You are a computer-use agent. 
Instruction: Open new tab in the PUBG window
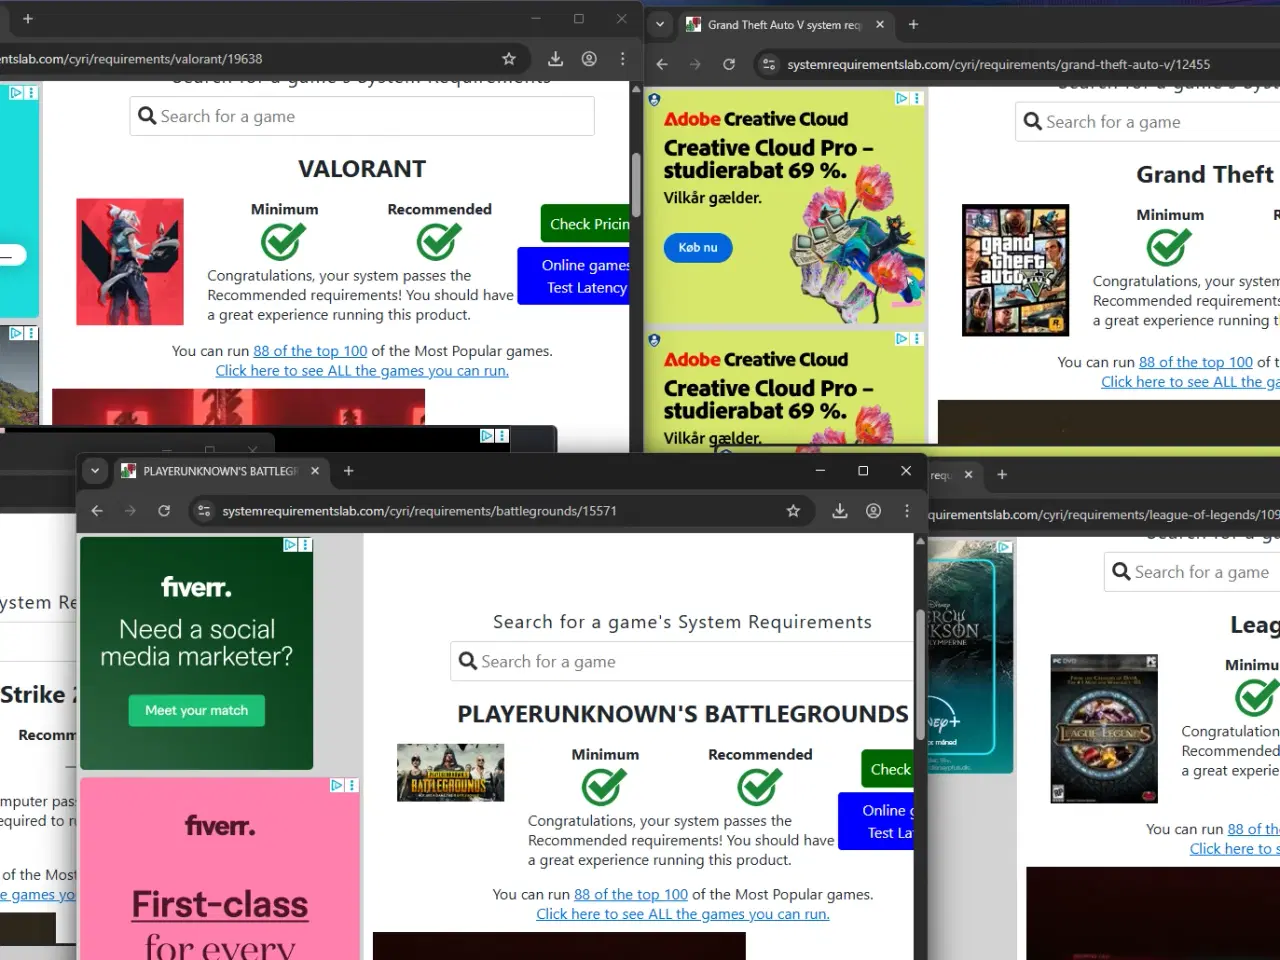coord(349,471)
